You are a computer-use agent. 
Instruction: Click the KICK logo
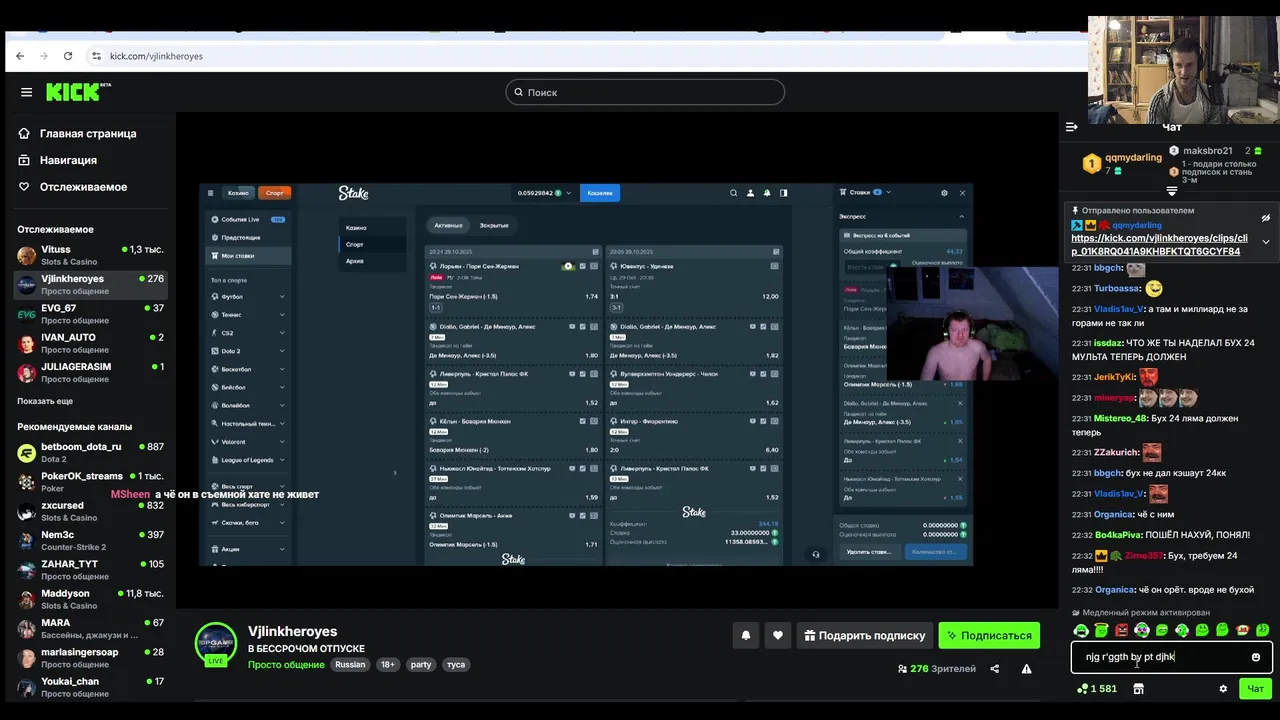click(x=78, y=92)
